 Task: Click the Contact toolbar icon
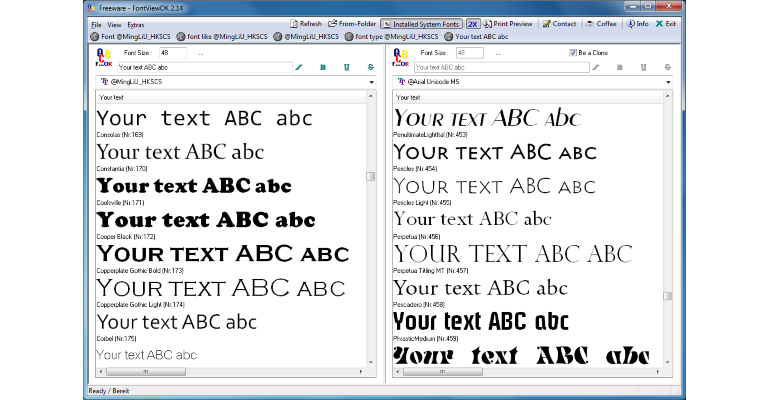(546, 24)
